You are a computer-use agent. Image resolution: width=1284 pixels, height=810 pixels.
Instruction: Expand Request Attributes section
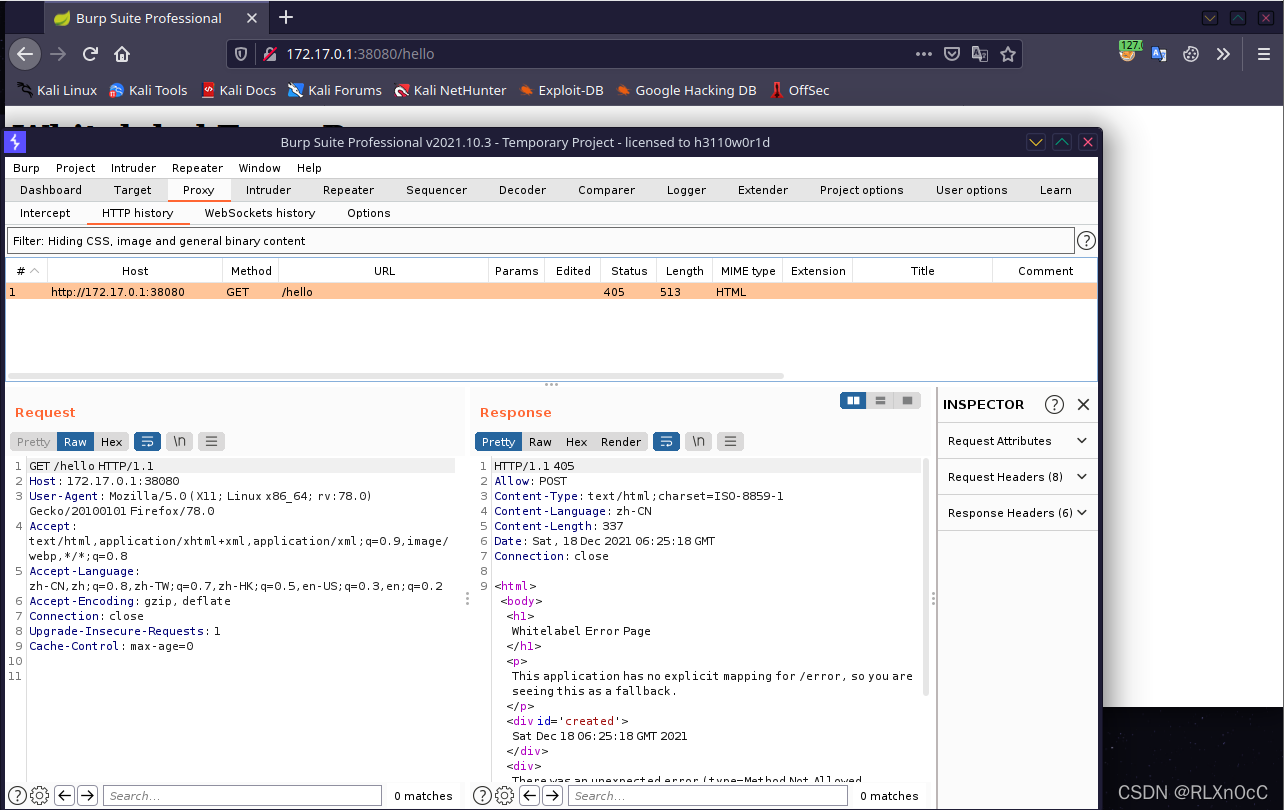(x=1017, y=441)
